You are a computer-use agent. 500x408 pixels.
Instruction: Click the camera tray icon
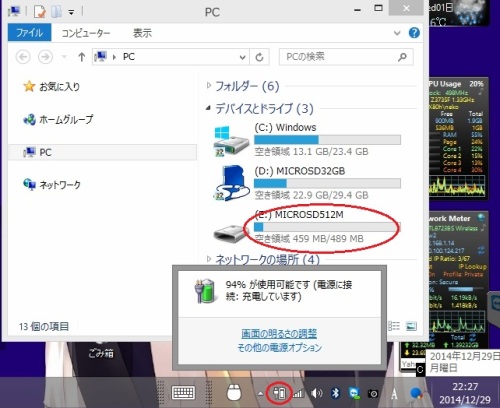click(373, 394)
